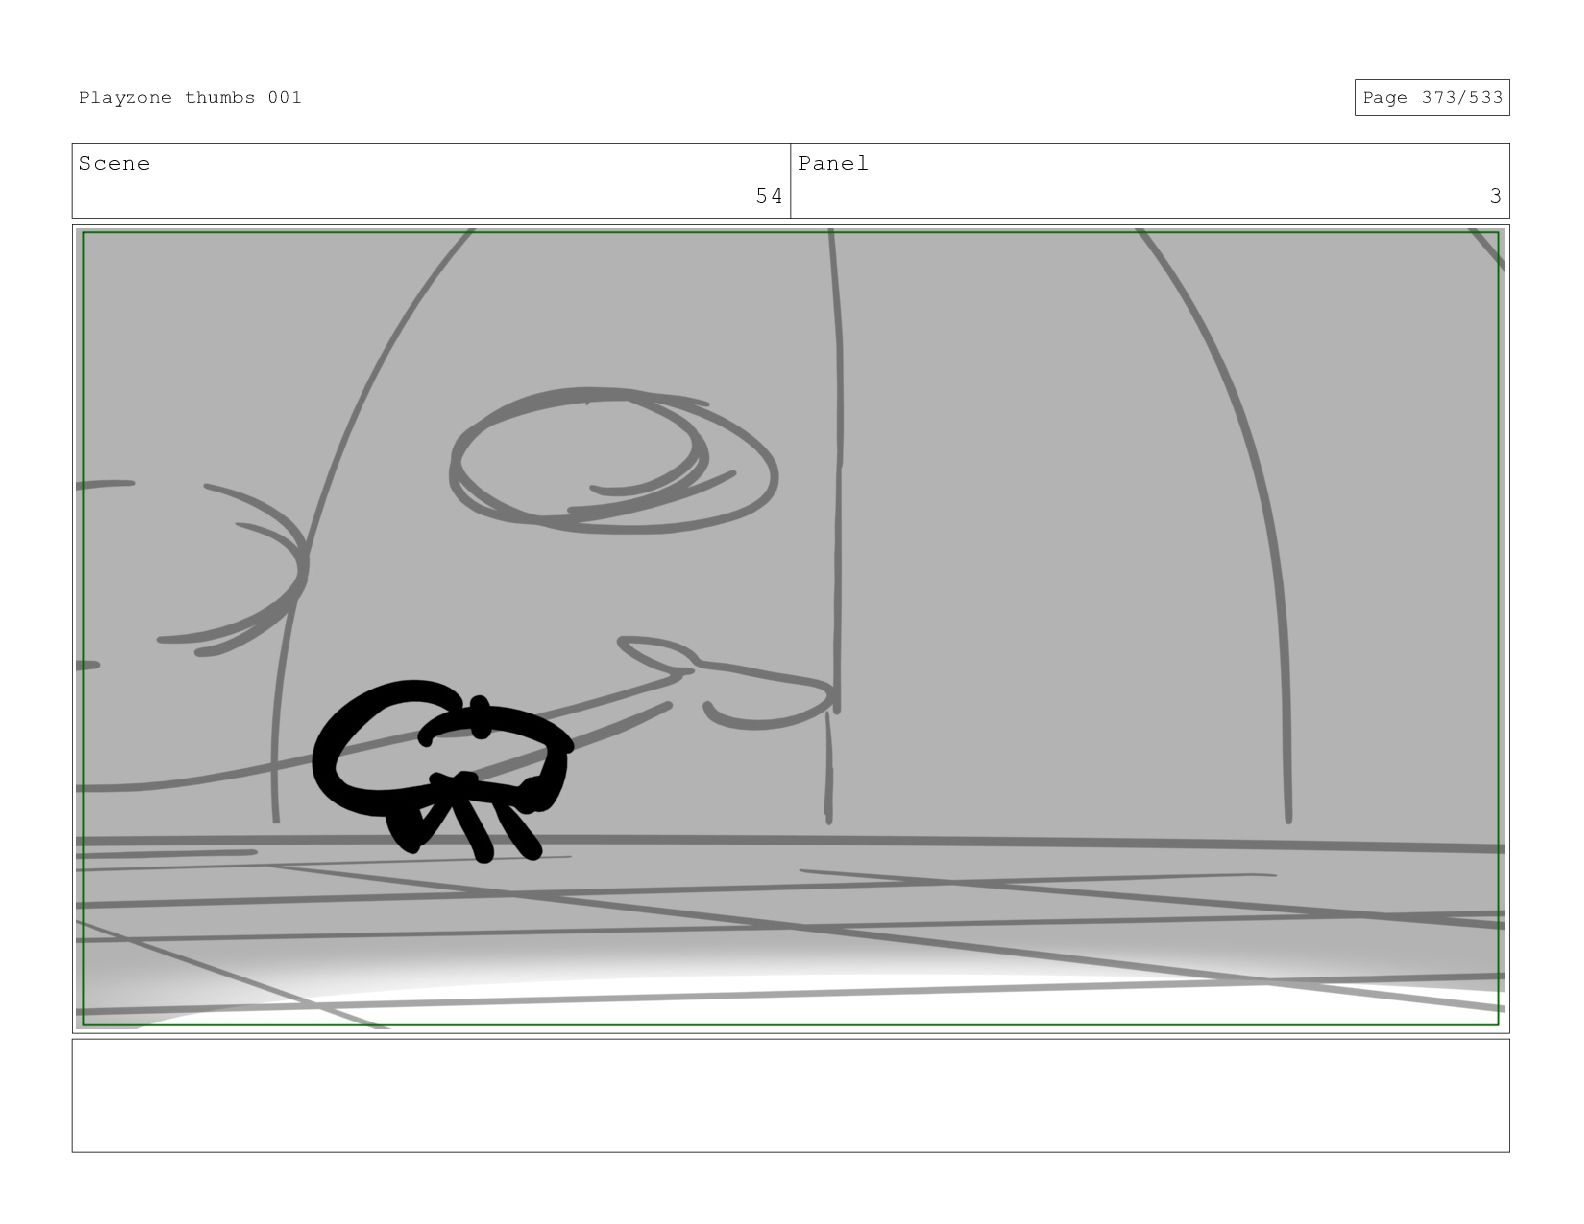Click the storyboard sketch thumbnail image
Screen dimensions: 1584x1224
tap(790, 628)
